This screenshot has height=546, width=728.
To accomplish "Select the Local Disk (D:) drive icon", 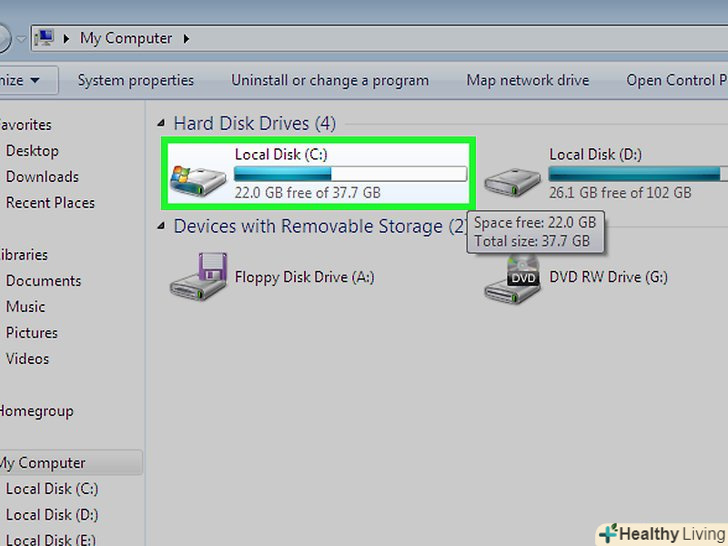I will 513,182.
